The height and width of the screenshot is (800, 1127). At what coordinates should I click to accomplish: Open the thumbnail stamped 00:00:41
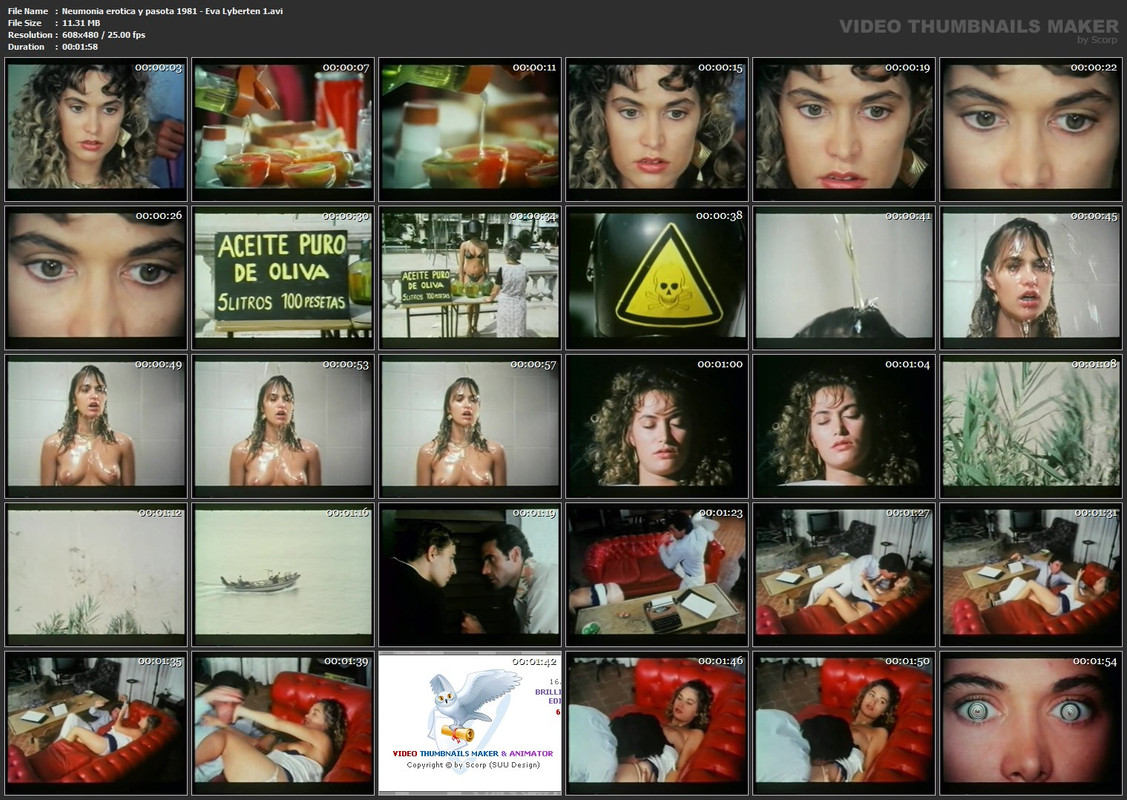coord(844,277)
